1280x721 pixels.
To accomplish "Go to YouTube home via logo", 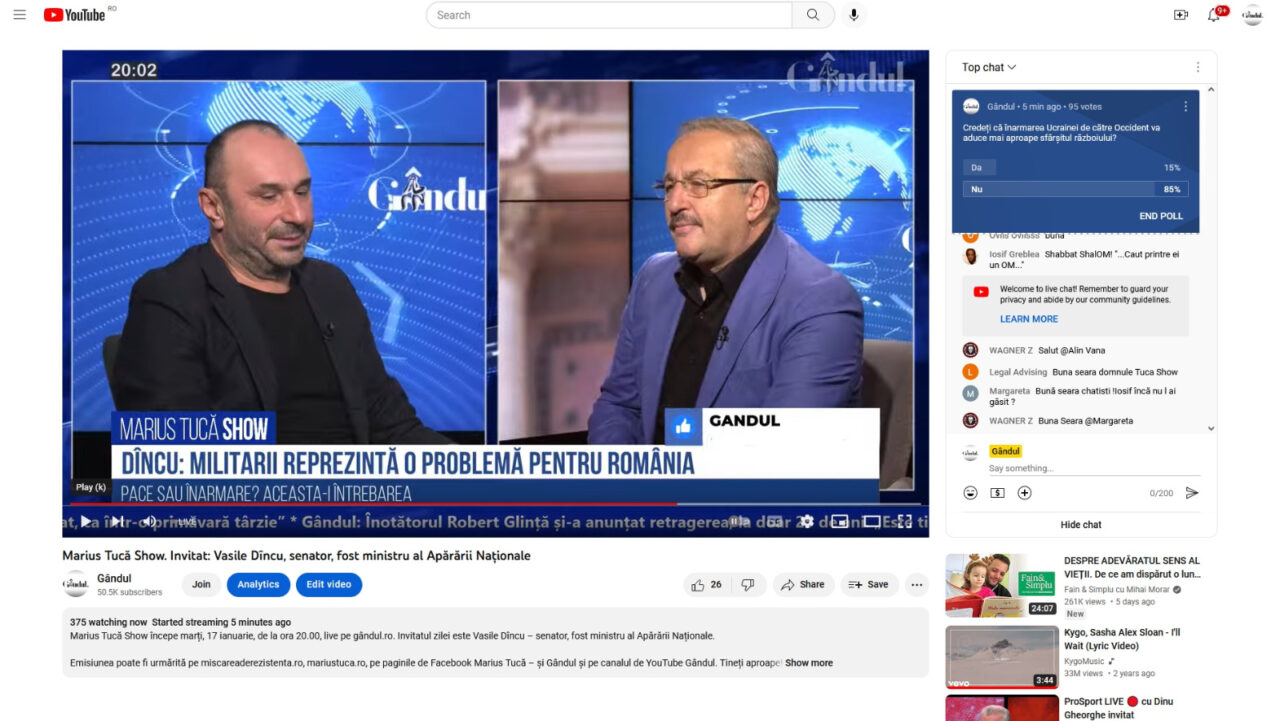I will 75,15.
